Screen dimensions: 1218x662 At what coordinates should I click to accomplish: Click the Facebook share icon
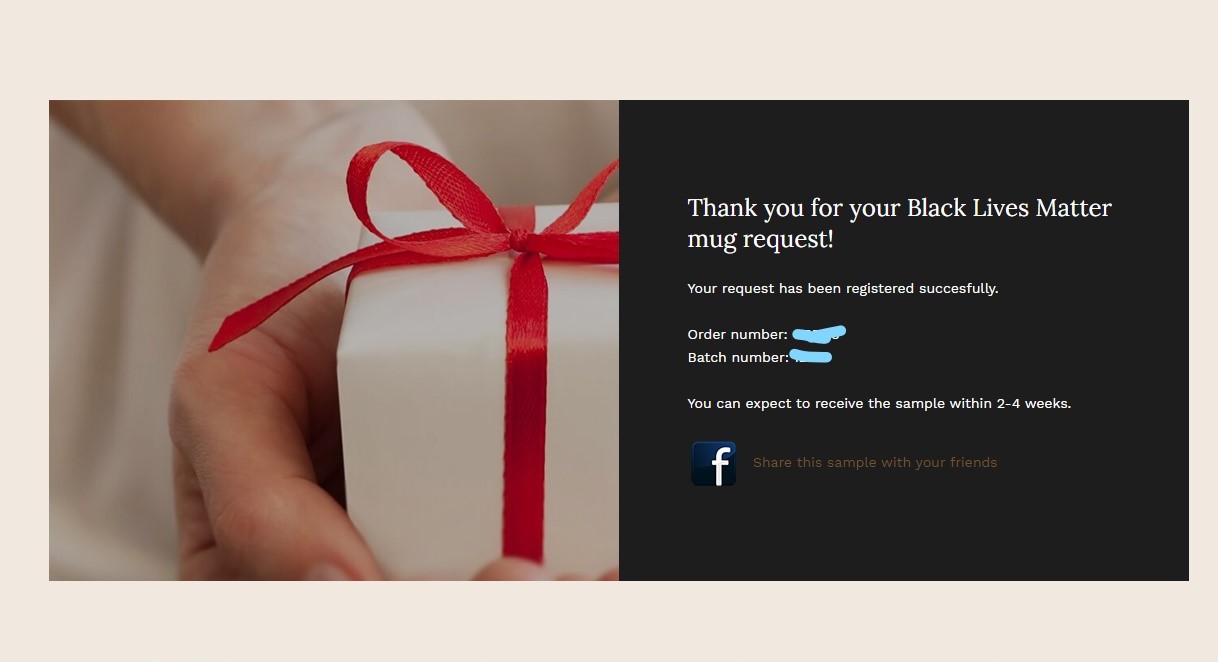pos(714,464)
